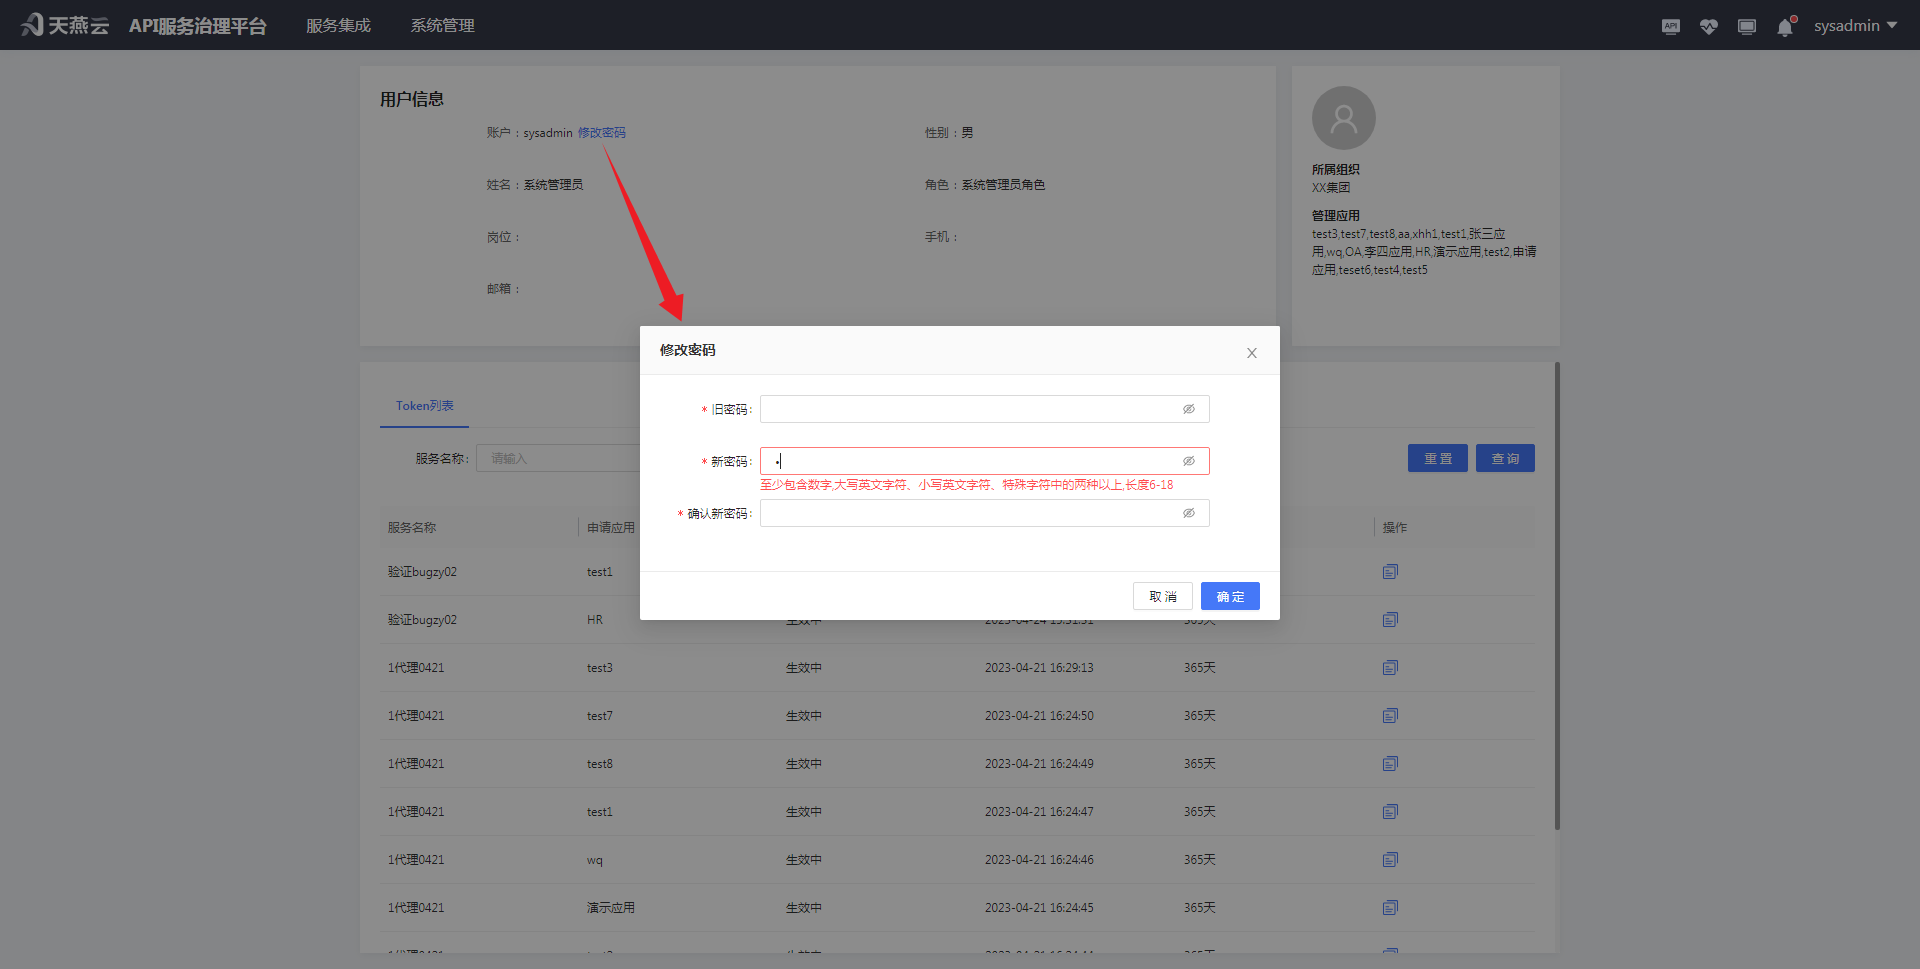The image size is (1920, 969).
Task: Click the 天燕云 platform logo
Action: click(64, 24)
